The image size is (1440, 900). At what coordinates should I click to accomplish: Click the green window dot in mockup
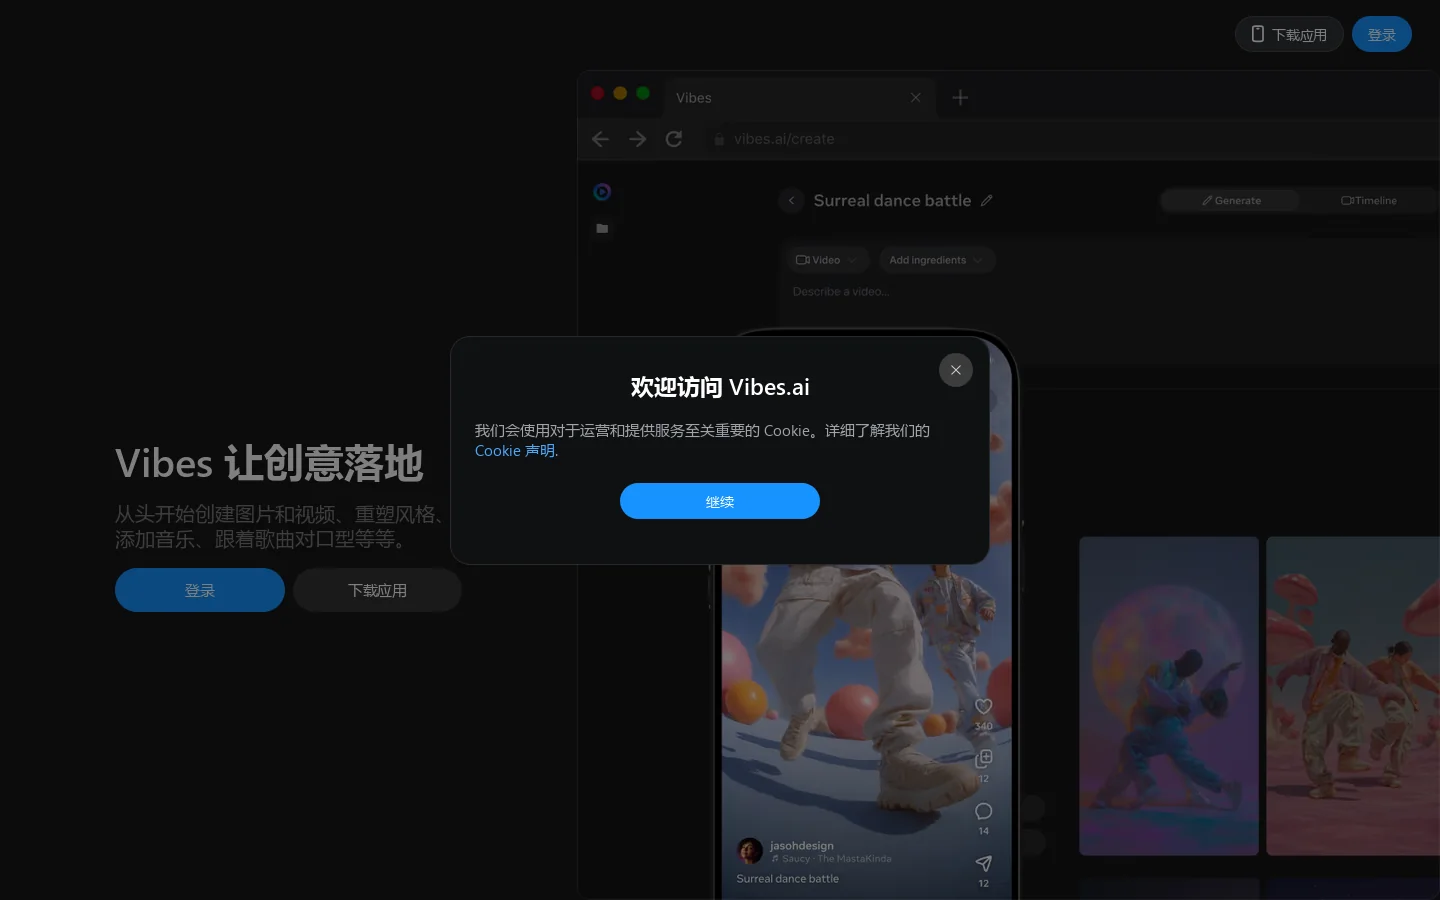pos(643,93)
